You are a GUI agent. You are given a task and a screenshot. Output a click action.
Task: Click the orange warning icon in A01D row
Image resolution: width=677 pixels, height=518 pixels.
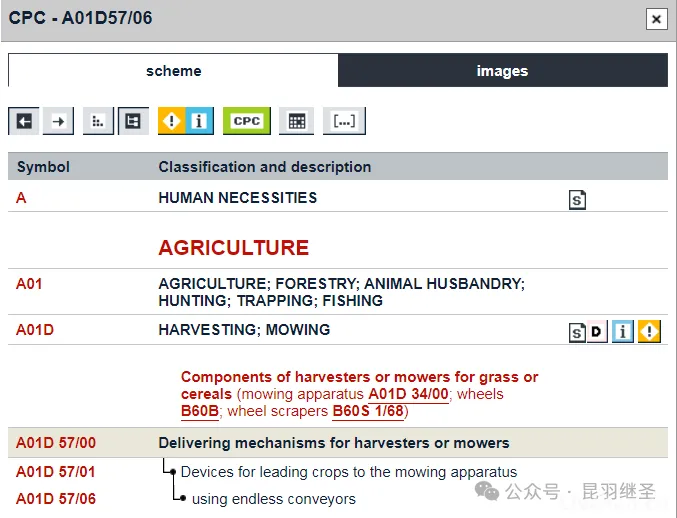[x=650, y=332]
